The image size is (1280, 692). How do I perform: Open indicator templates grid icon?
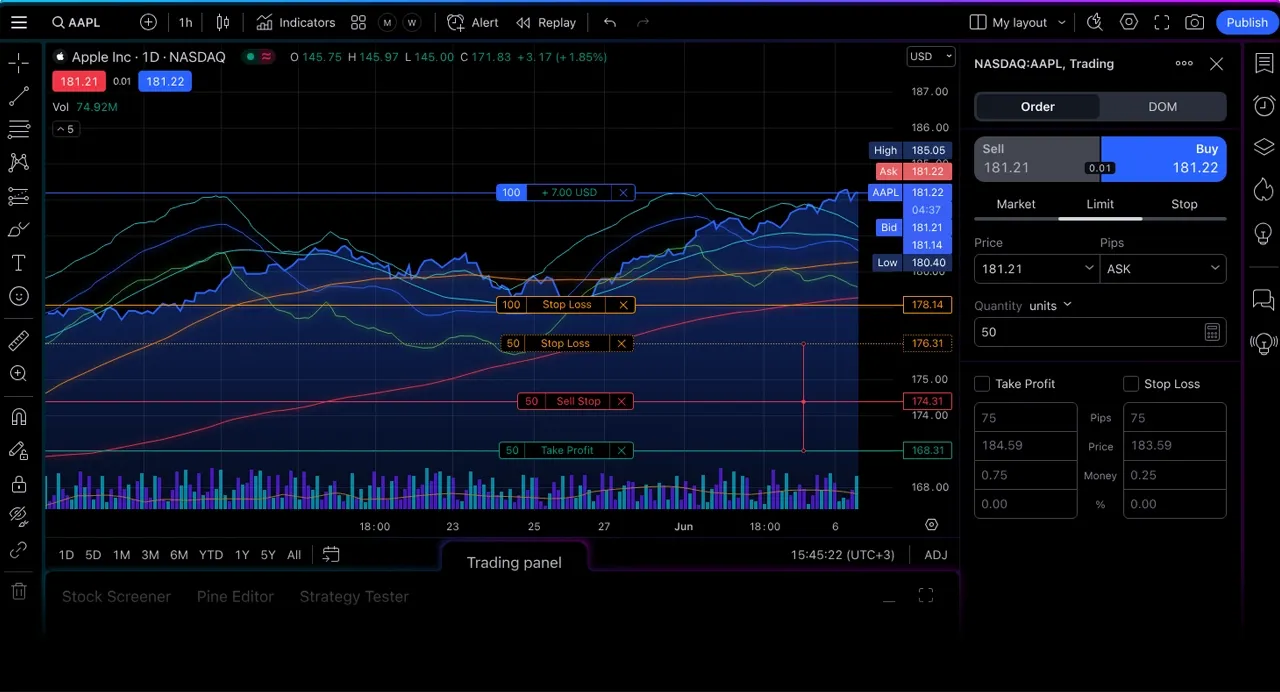[x=359, y=22]
